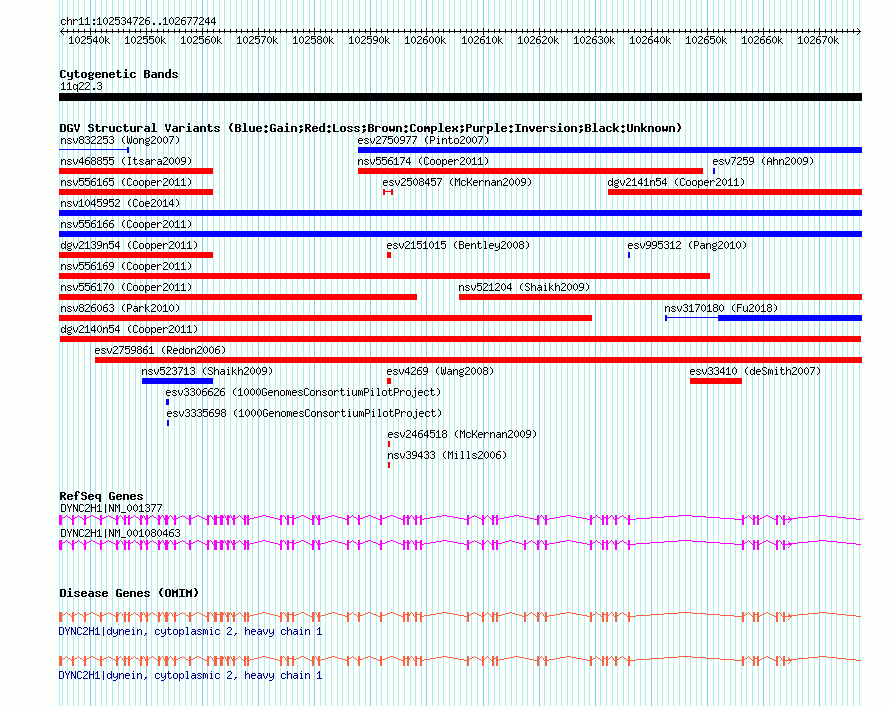Select the red esv33410 loss bar
Screen dimensions: 890x706
click(716, 381)
